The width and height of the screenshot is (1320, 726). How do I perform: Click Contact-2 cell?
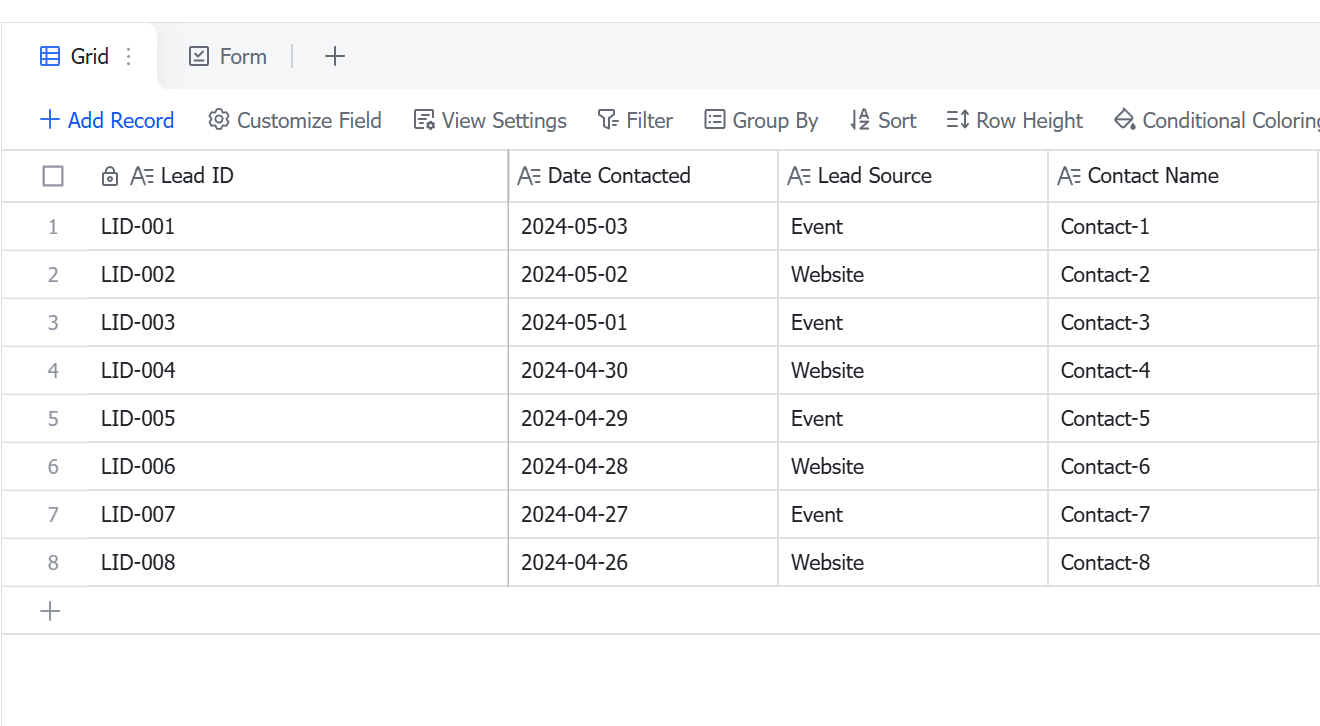click(x=1183, y=274)
